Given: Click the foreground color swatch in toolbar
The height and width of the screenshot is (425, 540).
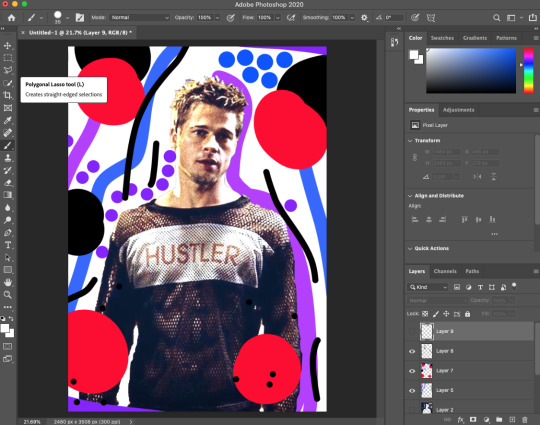Looking at the screenshot, I should pos(5,328).
